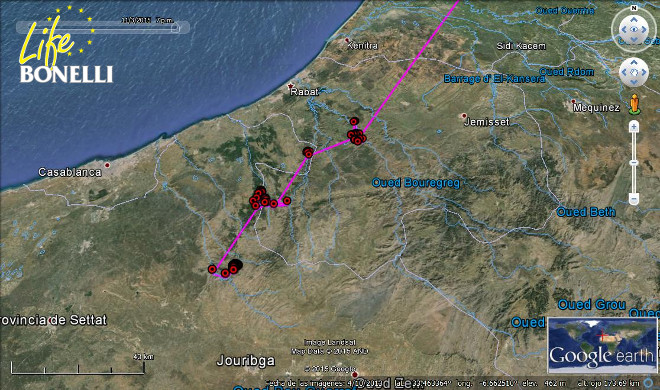Click the Oued Grou river label
The width and height of the screenshot is (660, 390).
pos(592,305)
